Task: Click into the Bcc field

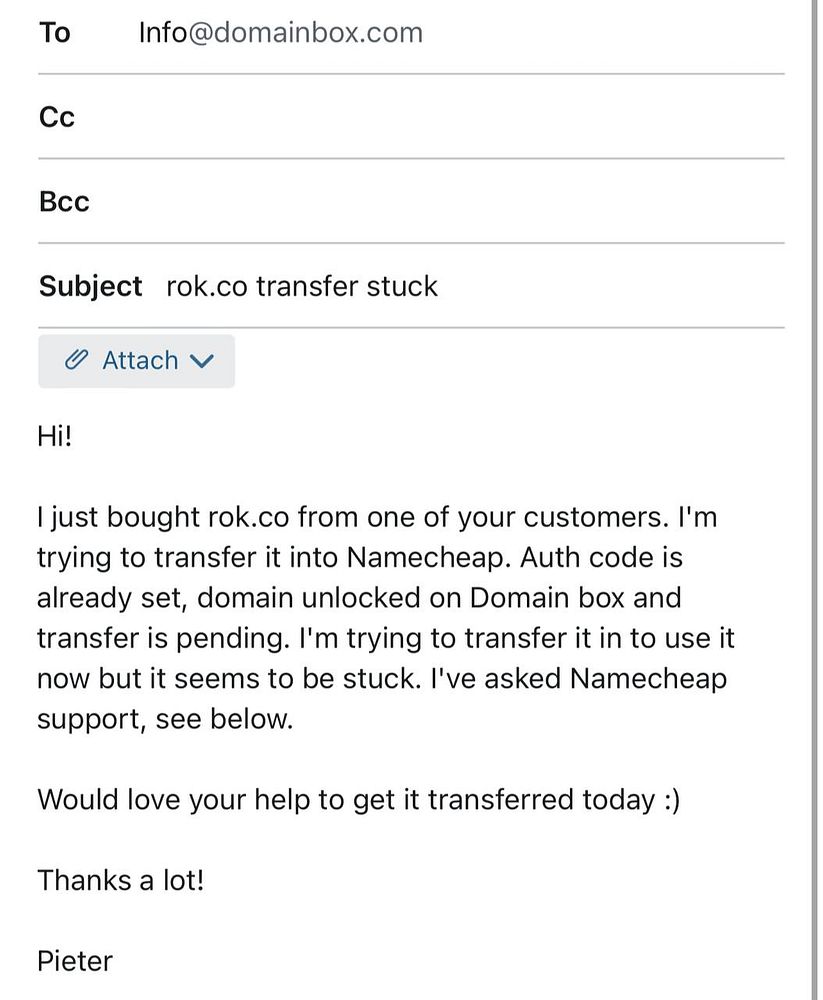Action: point(411,202)
